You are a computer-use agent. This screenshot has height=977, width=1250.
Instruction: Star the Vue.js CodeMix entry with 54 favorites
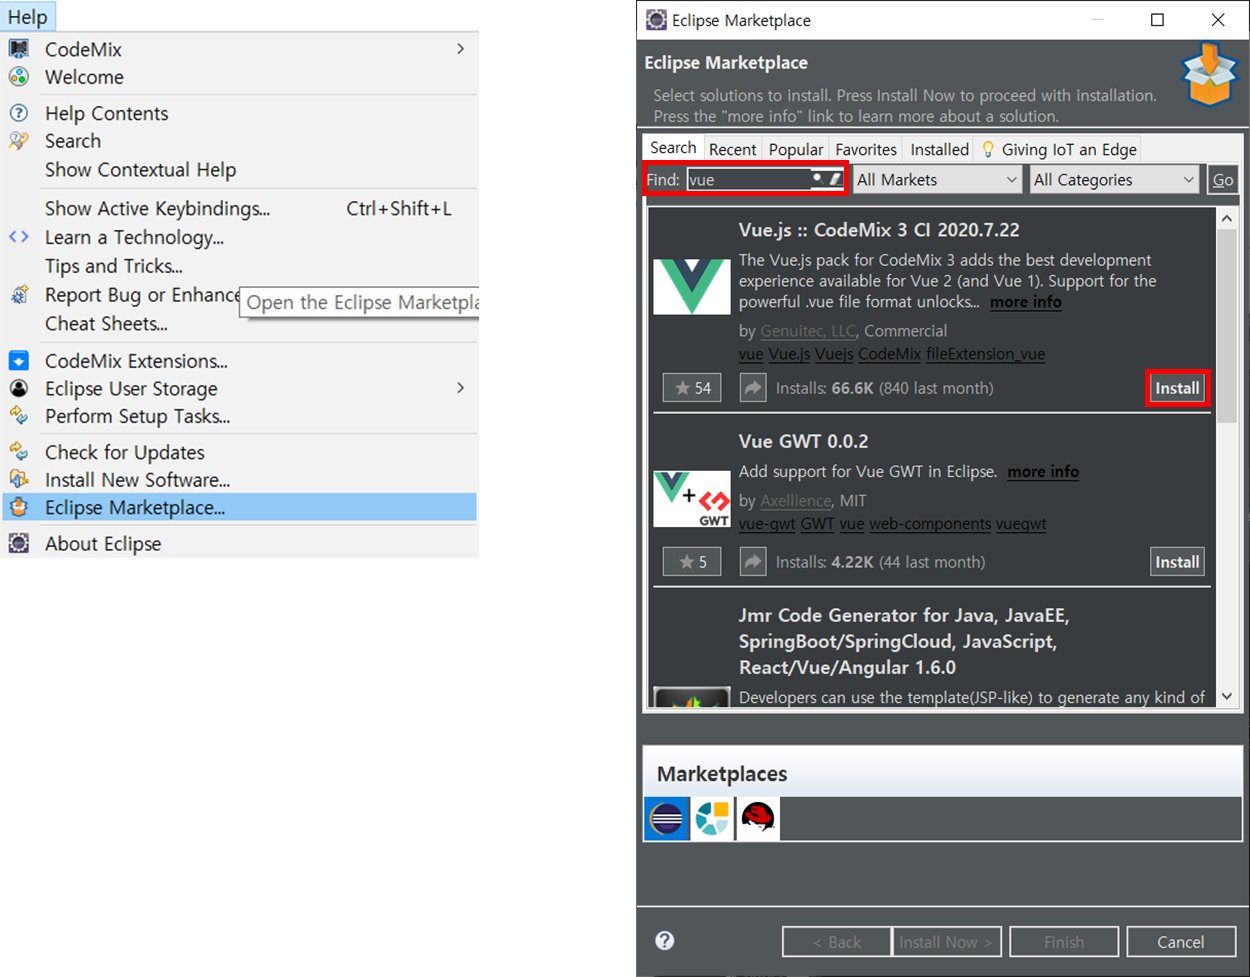tap(692, 388)
